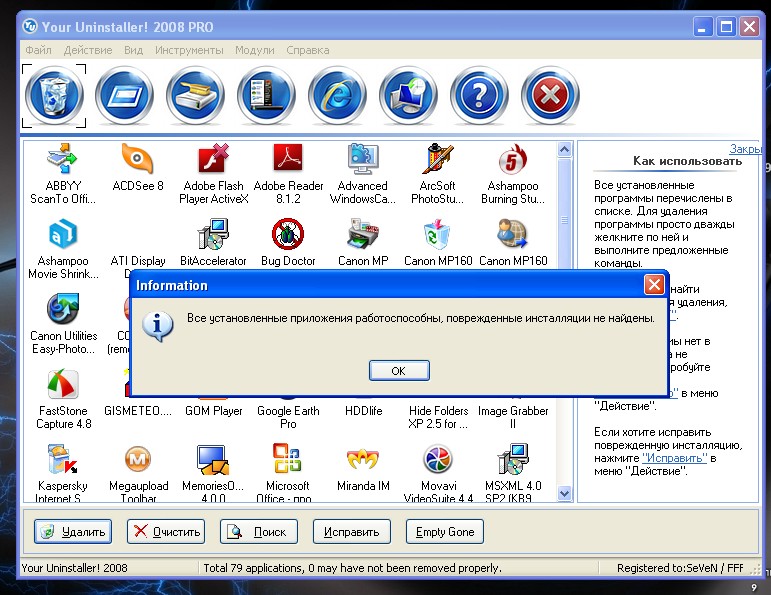
Task: Click the Uninstall trash bin toolbar icon
Action: [54, 95]
